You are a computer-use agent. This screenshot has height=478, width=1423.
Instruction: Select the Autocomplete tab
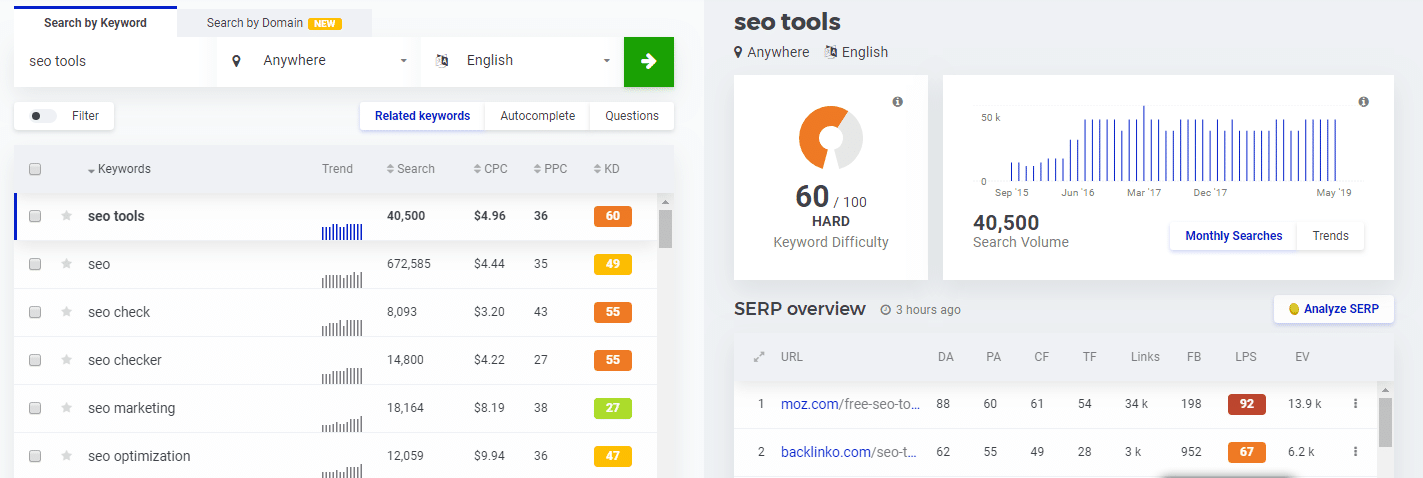point(538,116)
